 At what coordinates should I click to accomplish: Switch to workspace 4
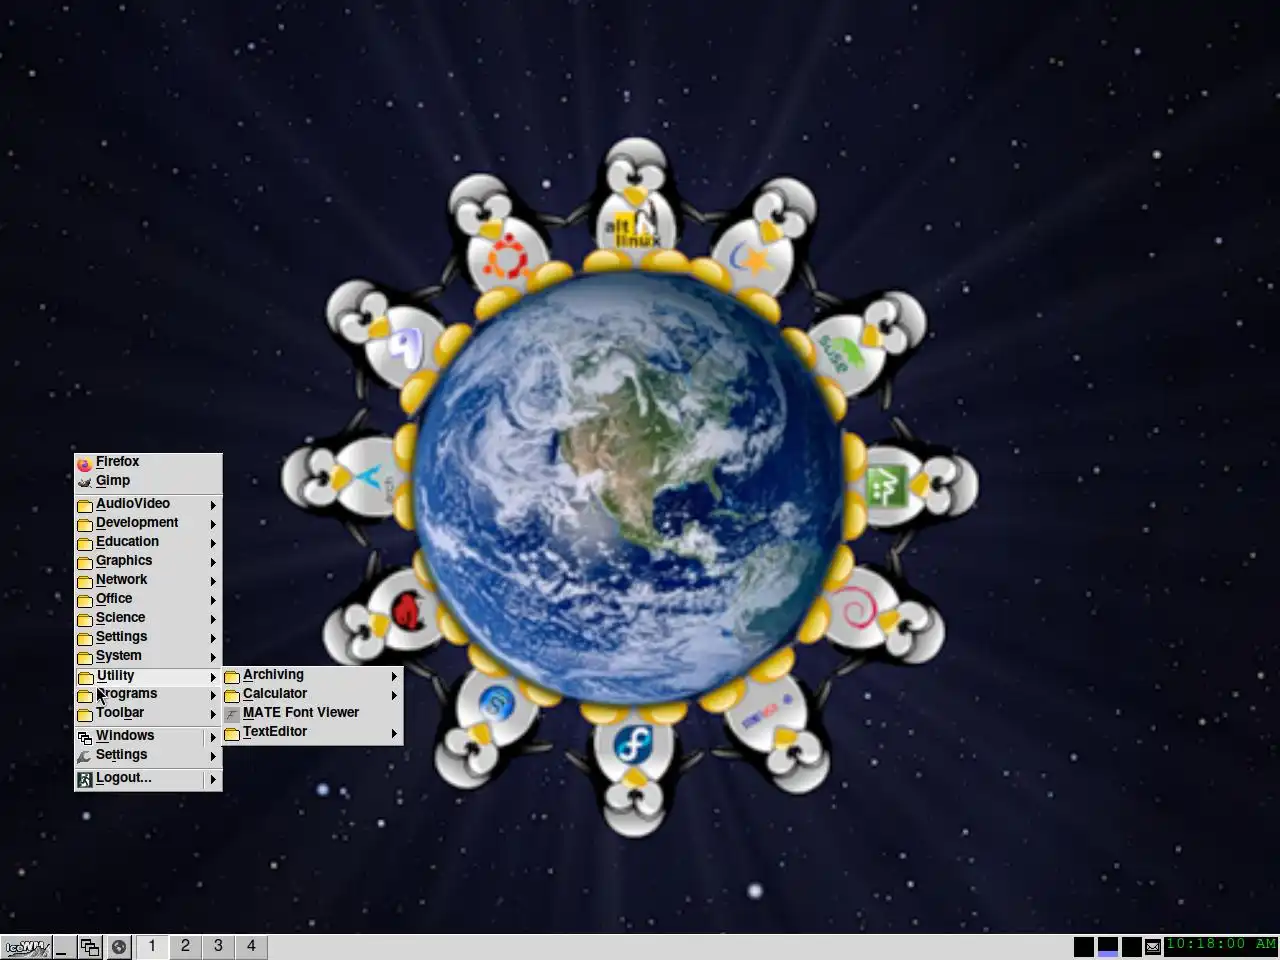[251, 946]
